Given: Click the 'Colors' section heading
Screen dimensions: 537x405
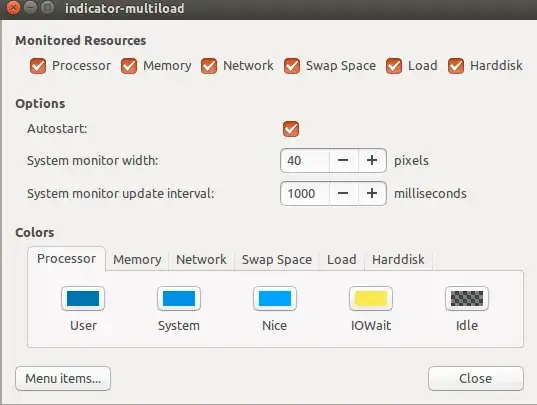Looking at the screenshot, I should click(35, 232).
